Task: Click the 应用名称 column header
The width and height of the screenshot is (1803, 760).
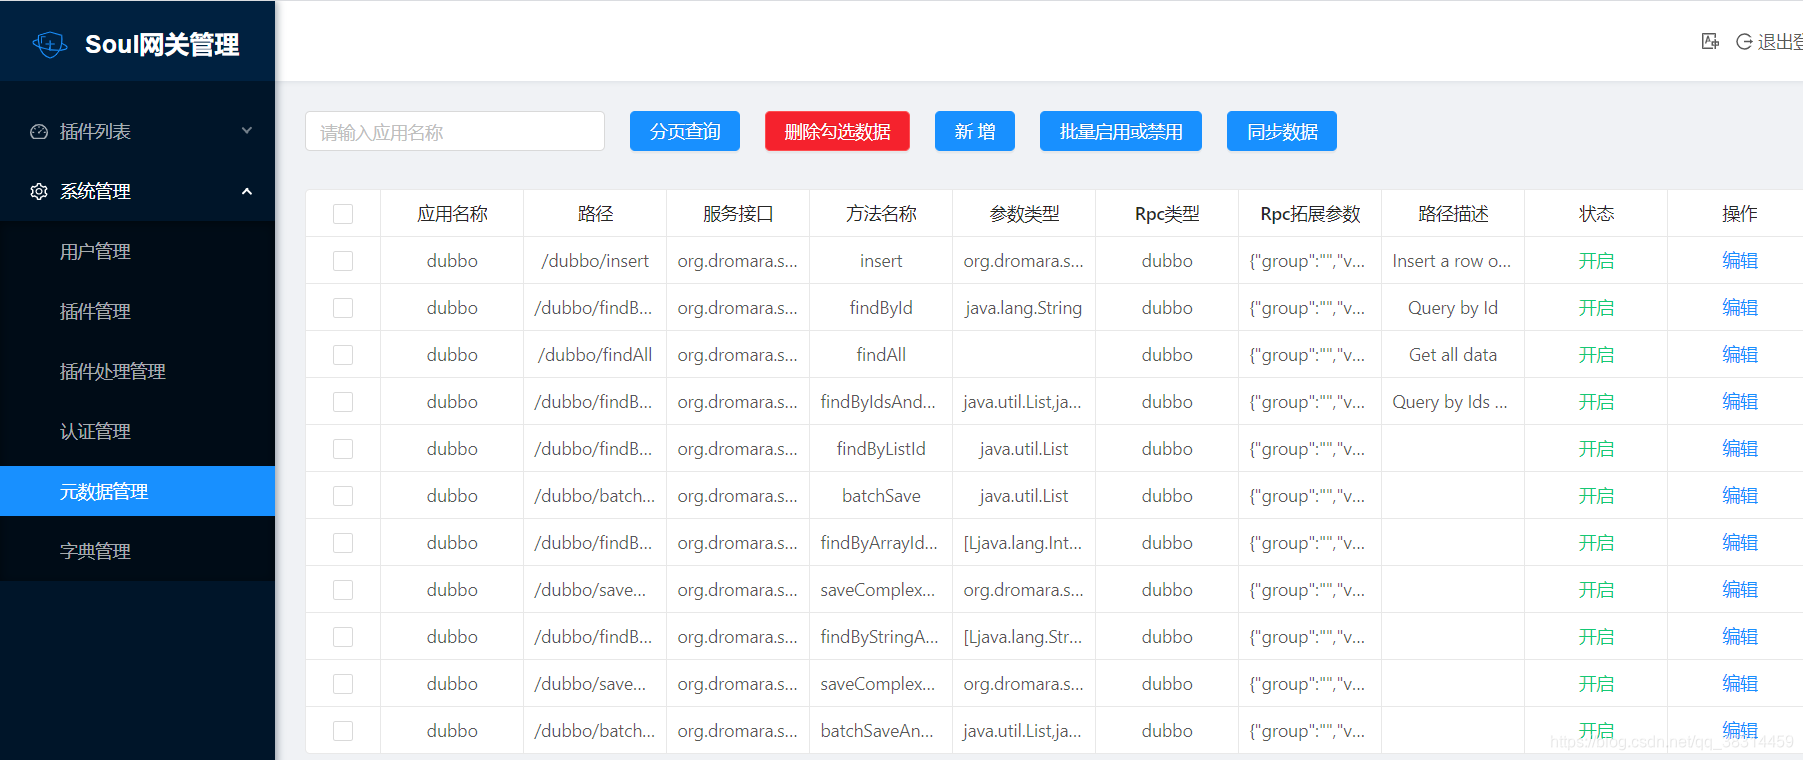Action: coord(452,214)
